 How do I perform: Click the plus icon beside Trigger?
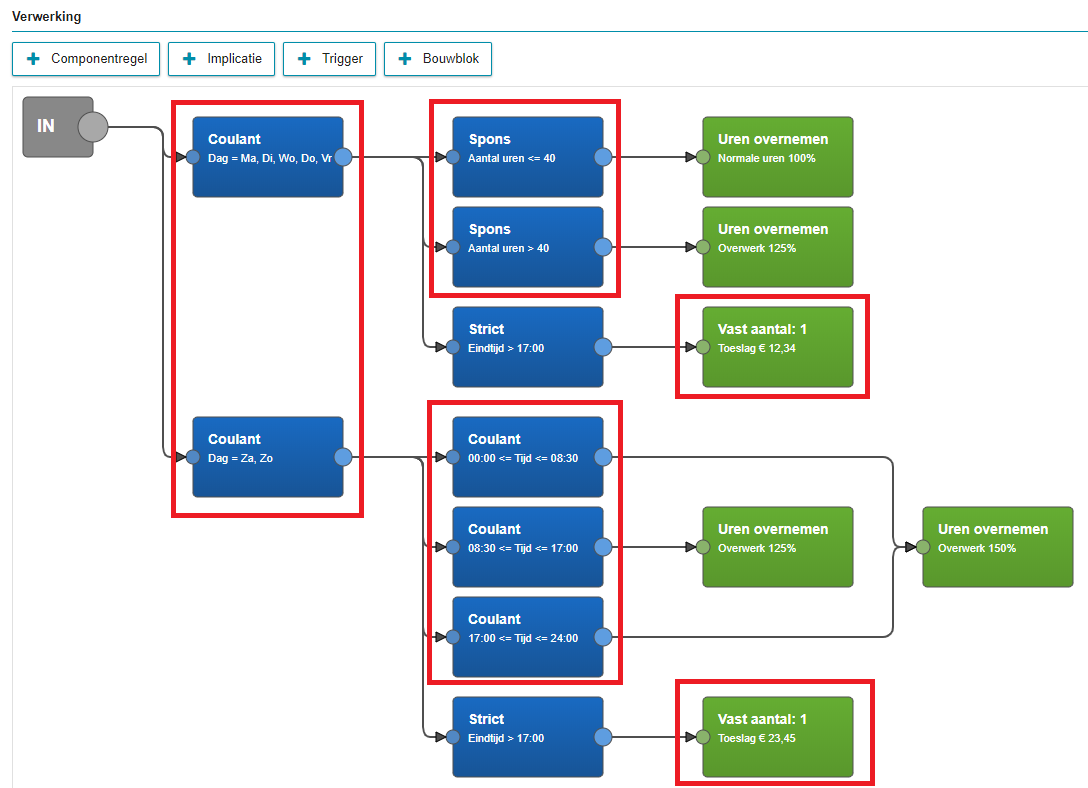(305, 59)
